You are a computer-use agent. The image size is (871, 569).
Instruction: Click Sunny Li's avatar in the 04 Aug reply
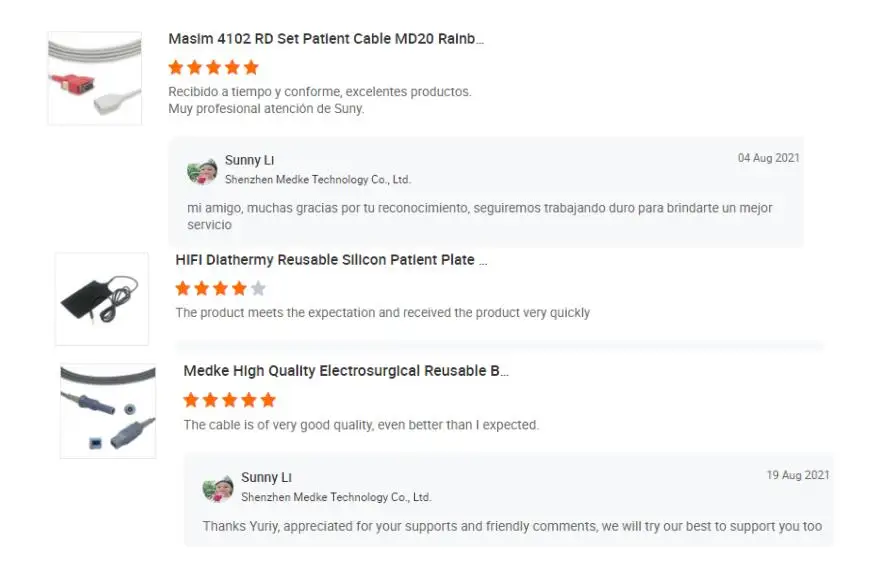202,171
